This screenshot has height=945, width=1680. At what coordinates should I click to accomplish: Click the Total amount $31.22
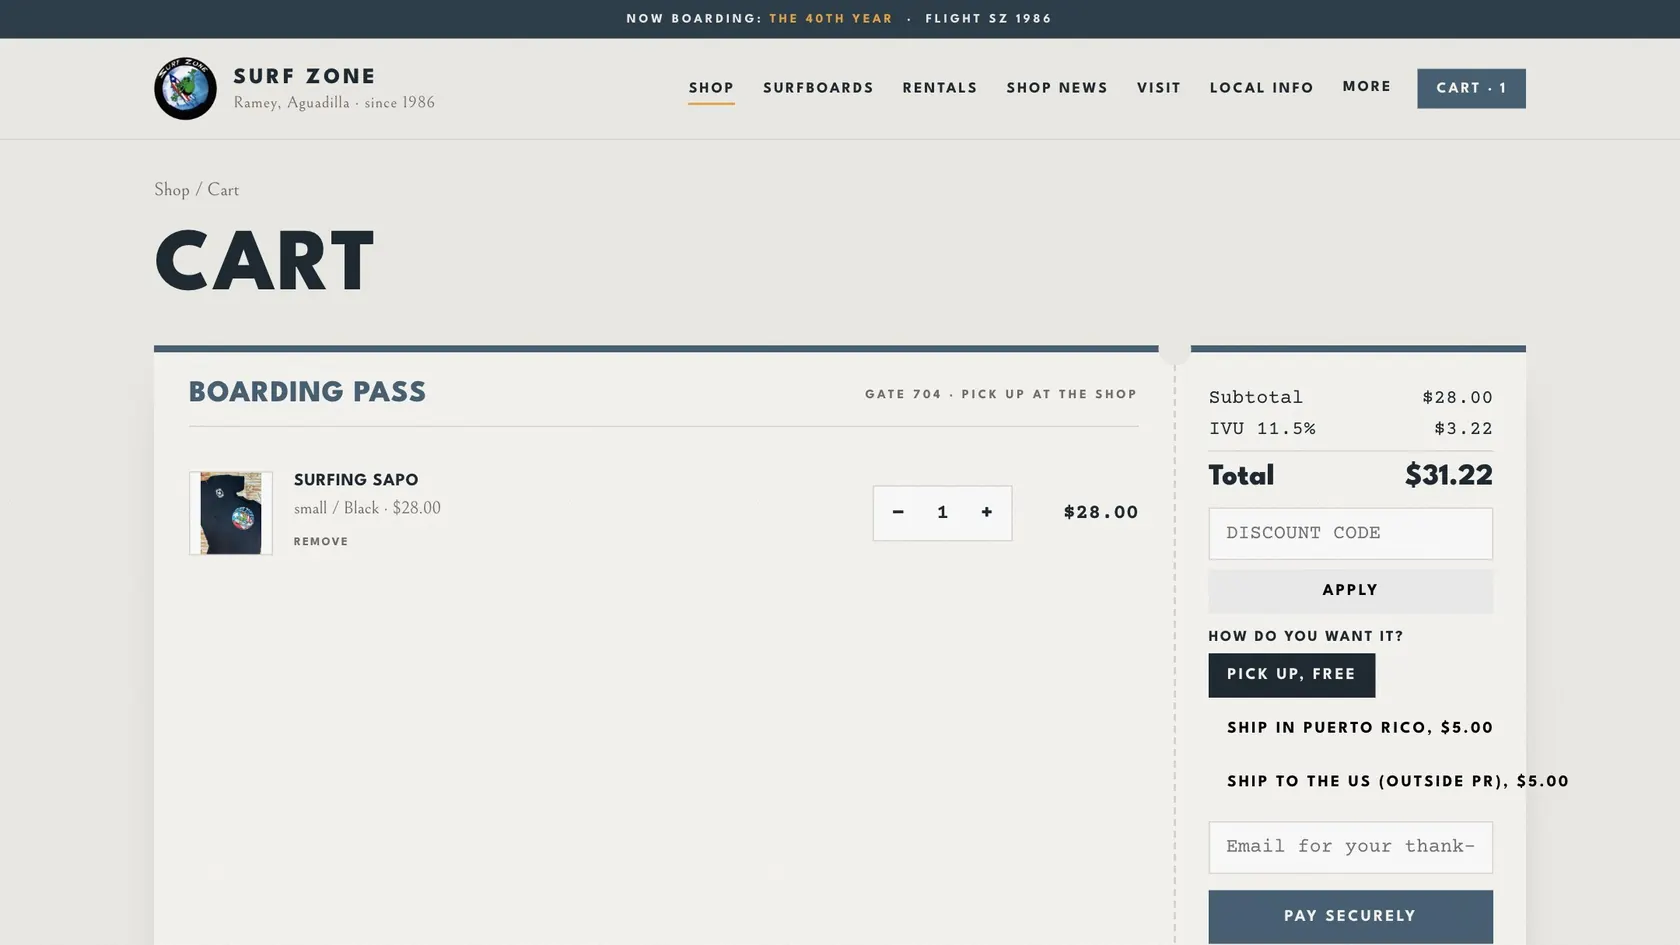coord(1448,475)
